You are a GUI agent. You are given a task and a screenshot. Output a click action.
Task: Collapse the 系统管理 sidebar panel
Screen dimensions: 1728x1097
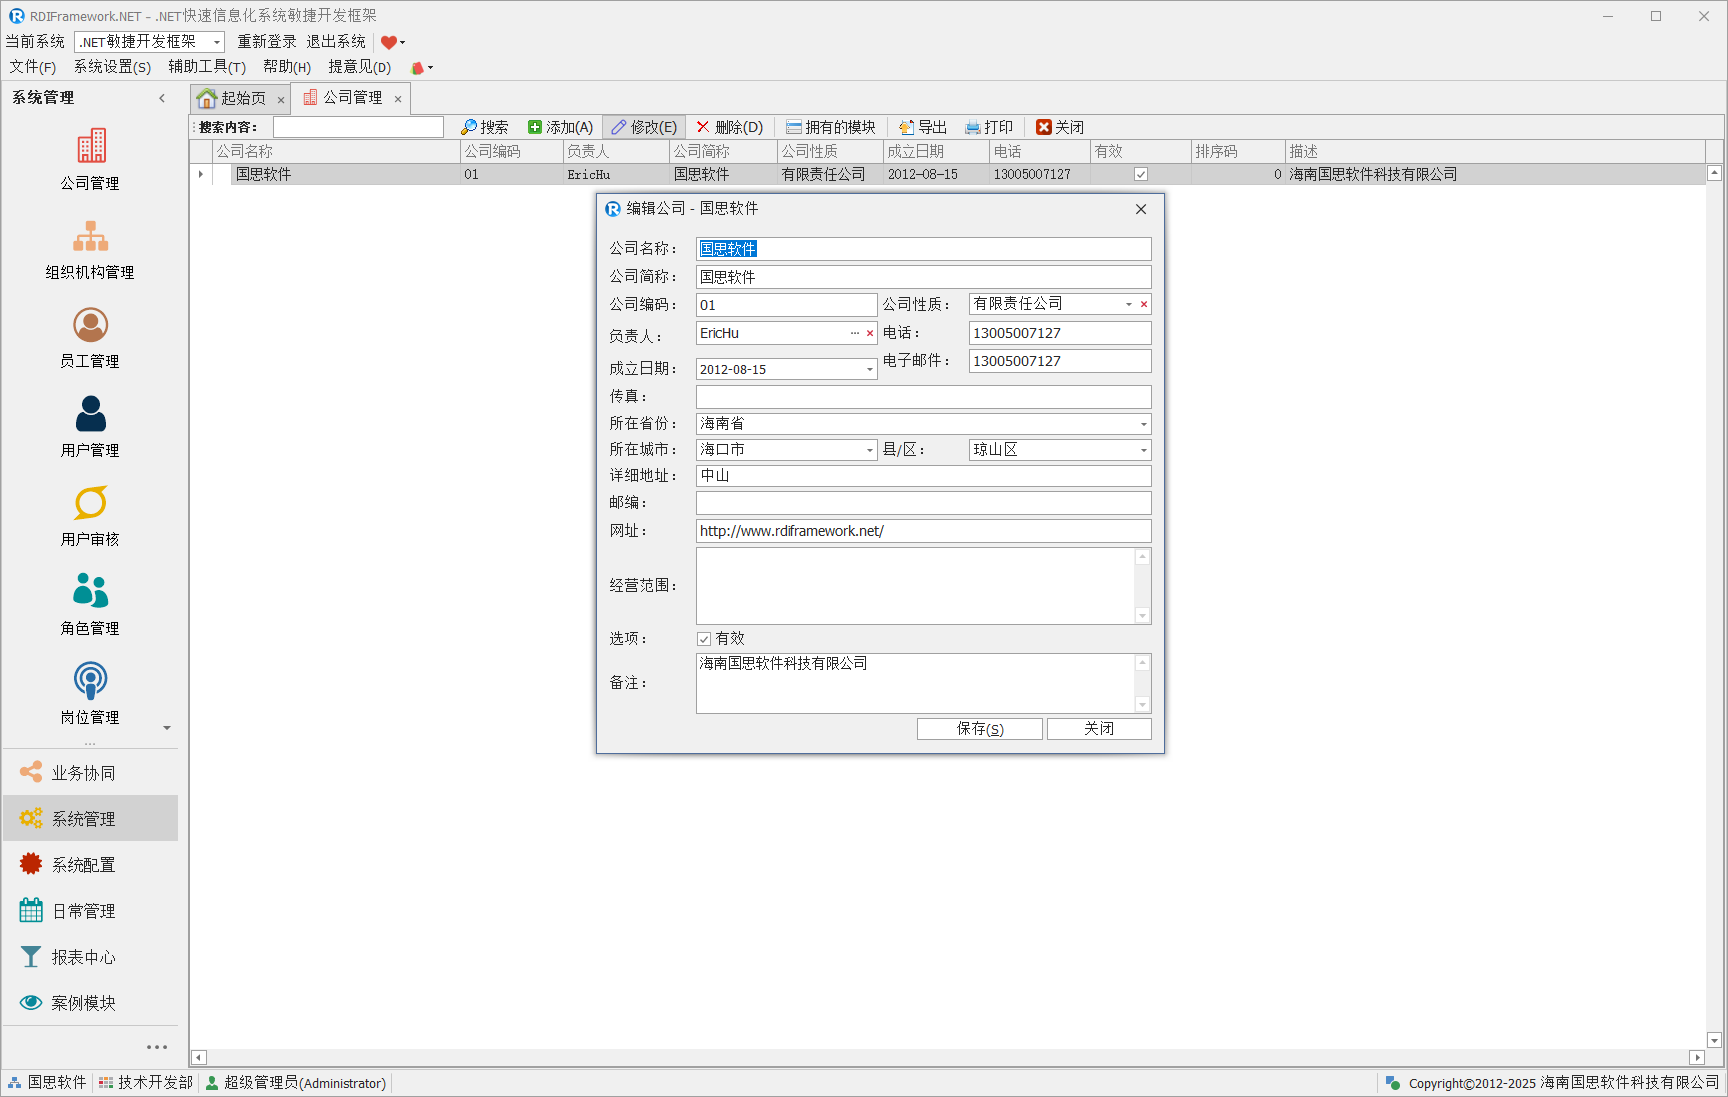point(162,98)
